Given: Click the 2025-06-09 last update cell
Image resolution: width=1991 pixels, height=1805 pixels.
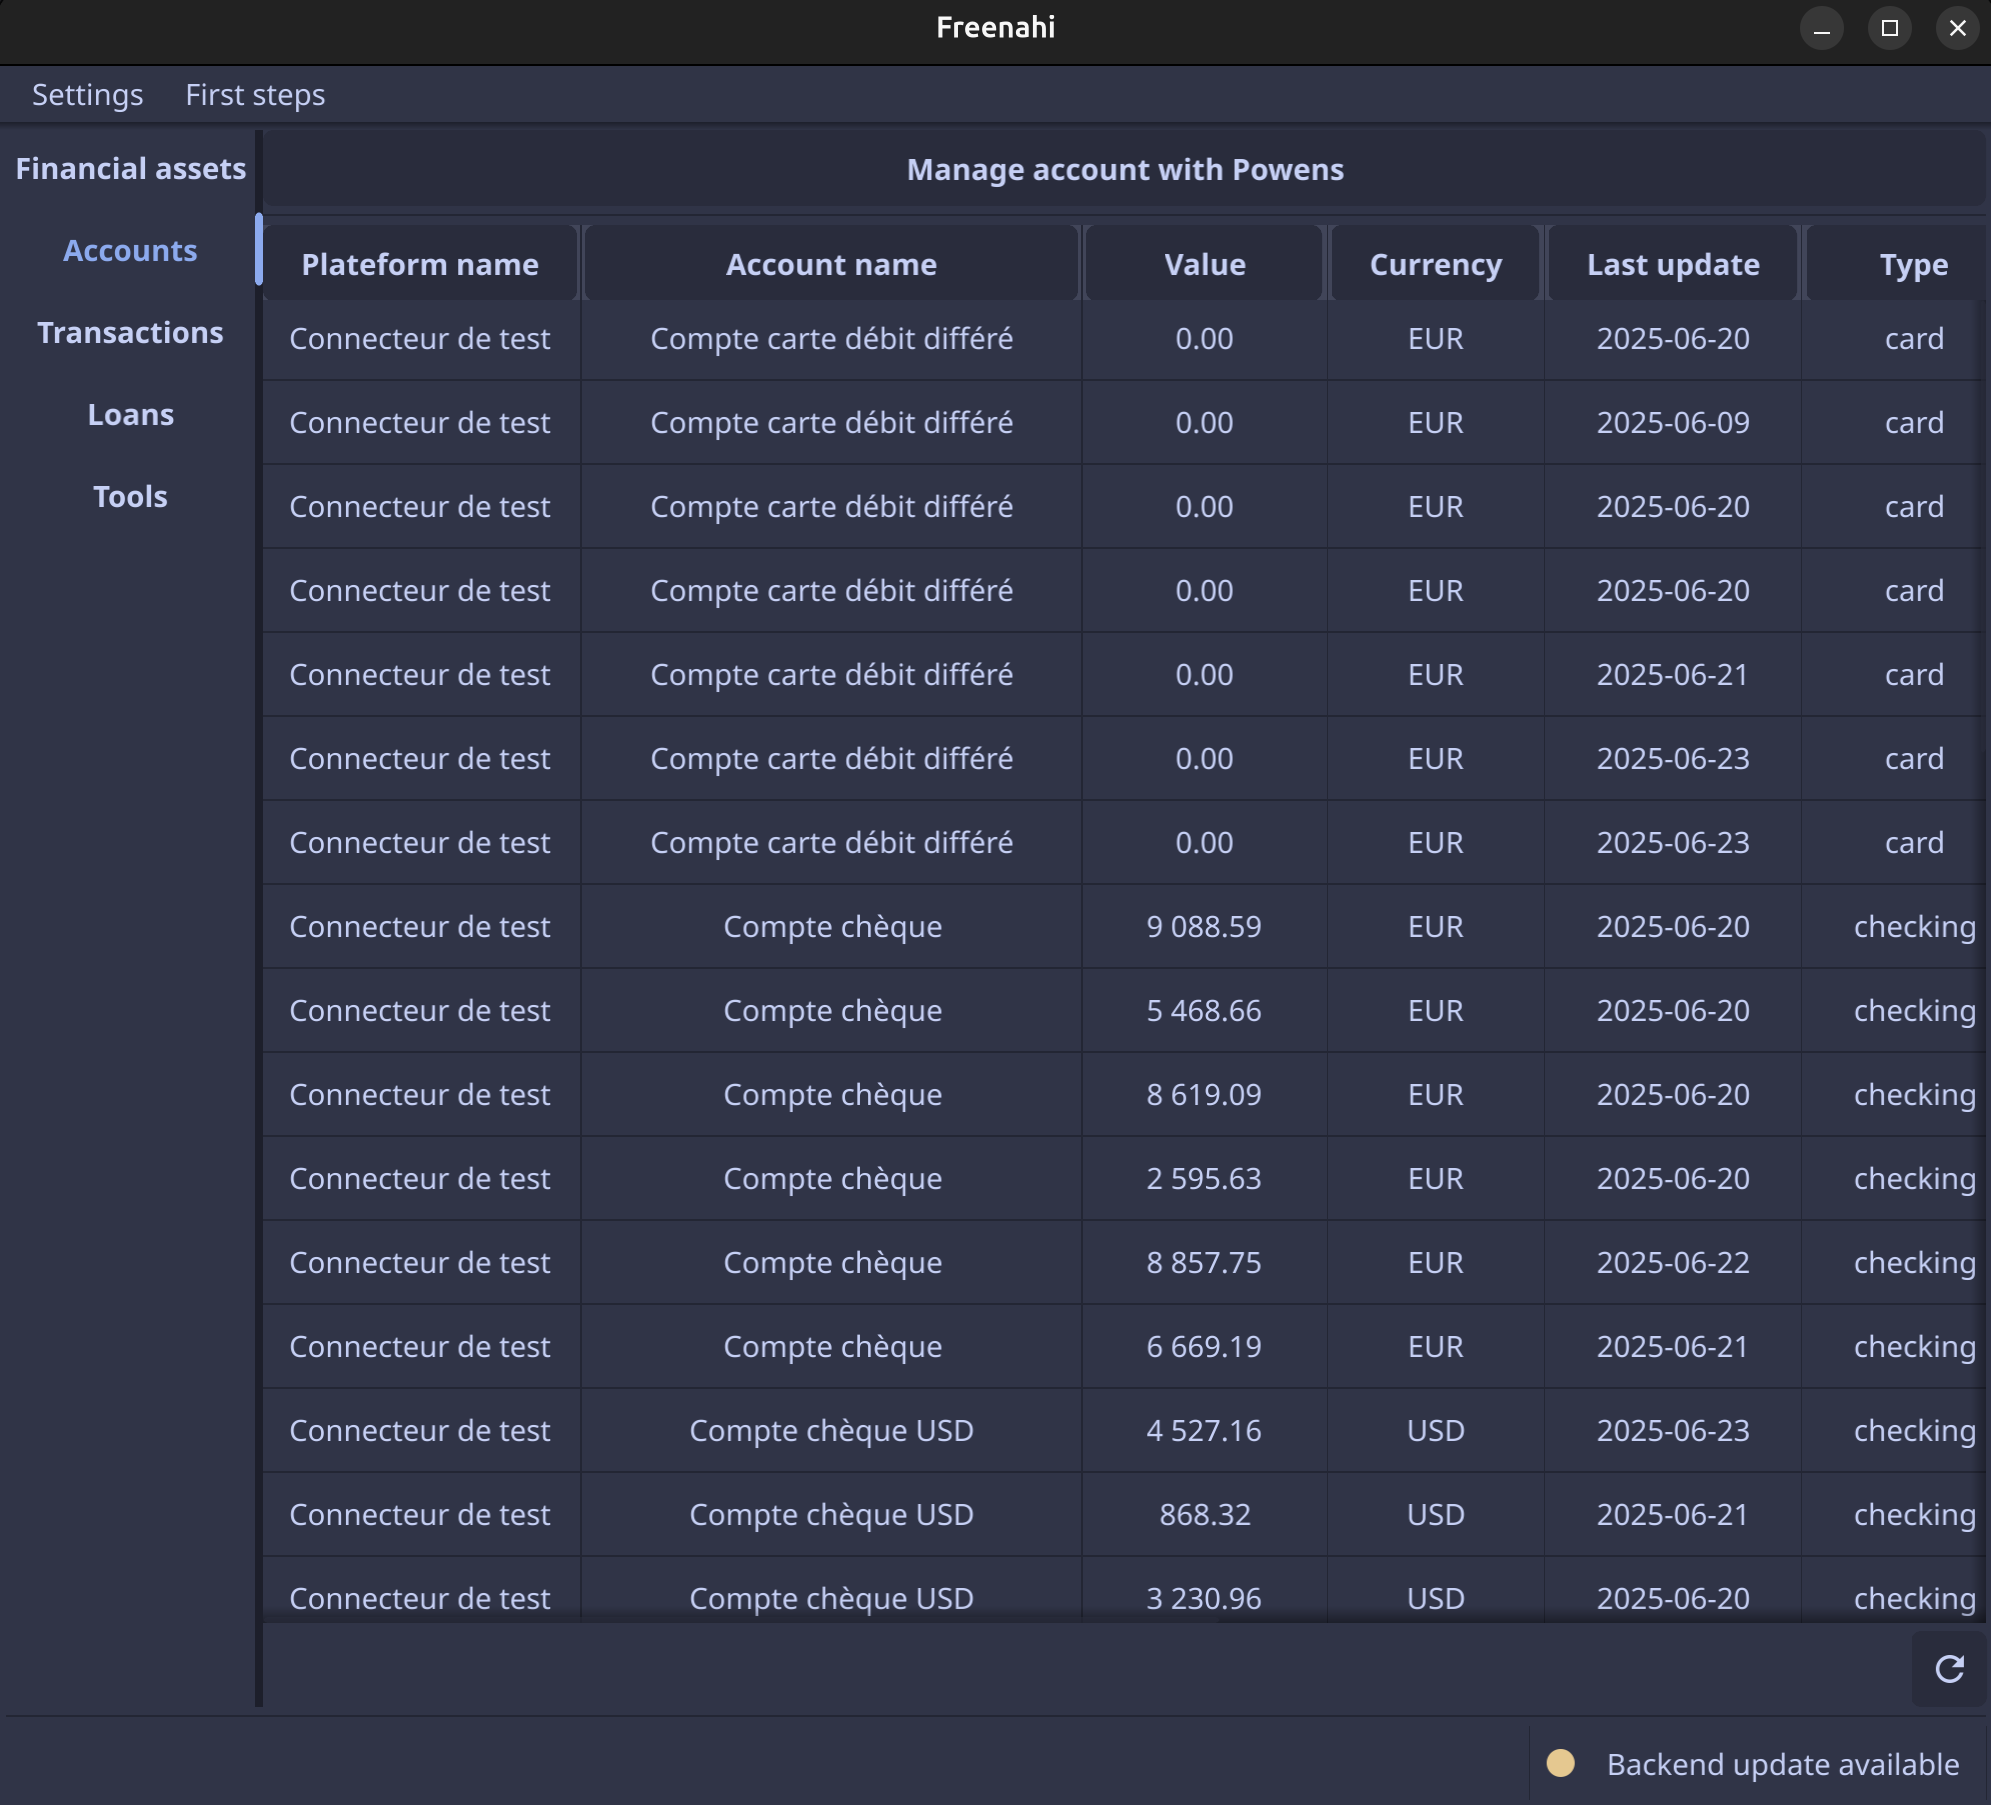Looking at the screenshot, I should (1673, 422).
